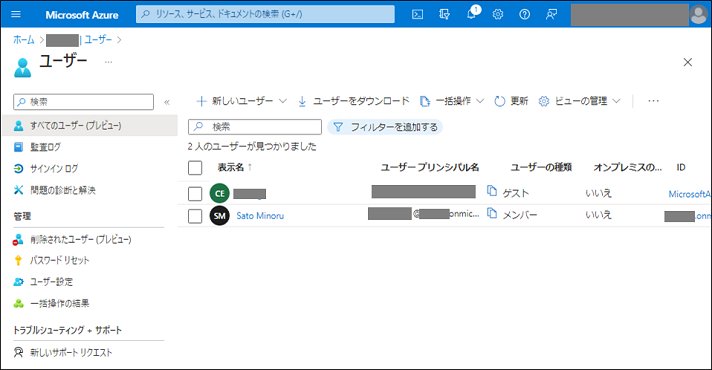Open Cloud Shell from the top bar
The width and height of the screenshot is (712, 370).
coord(417,15)
